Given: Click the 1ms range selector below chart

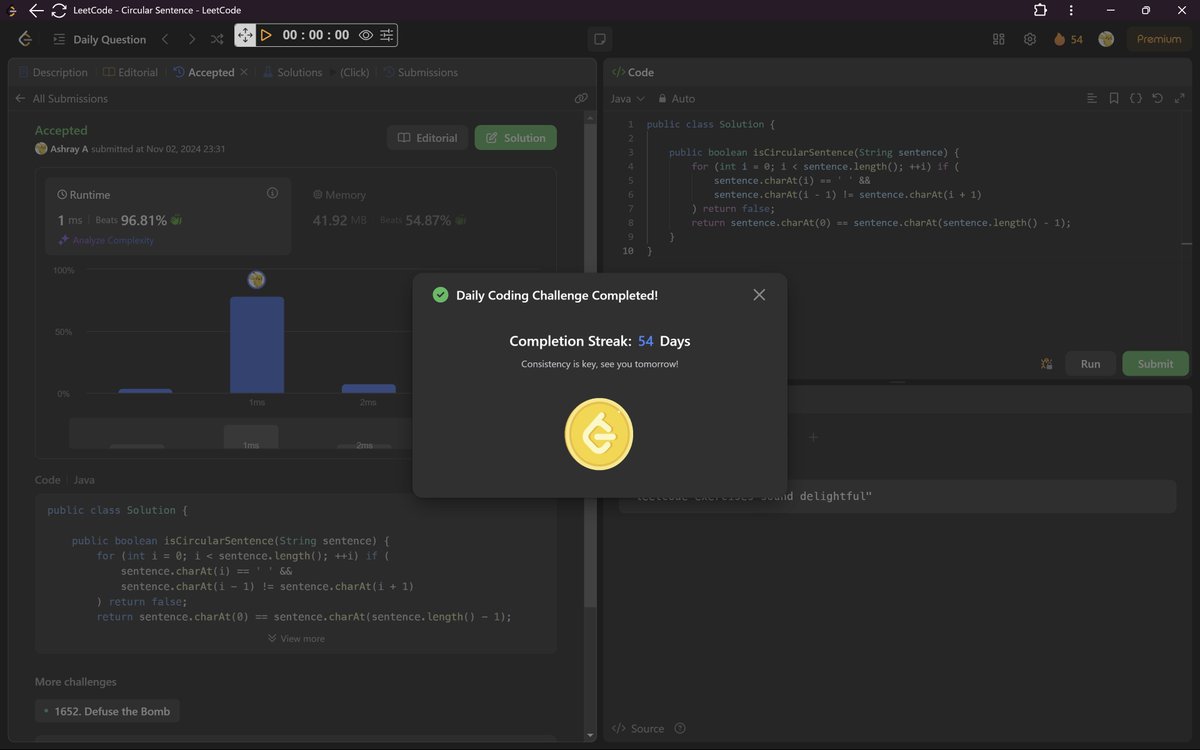Looking at the screenshot, I should click(x=251, y=436).
